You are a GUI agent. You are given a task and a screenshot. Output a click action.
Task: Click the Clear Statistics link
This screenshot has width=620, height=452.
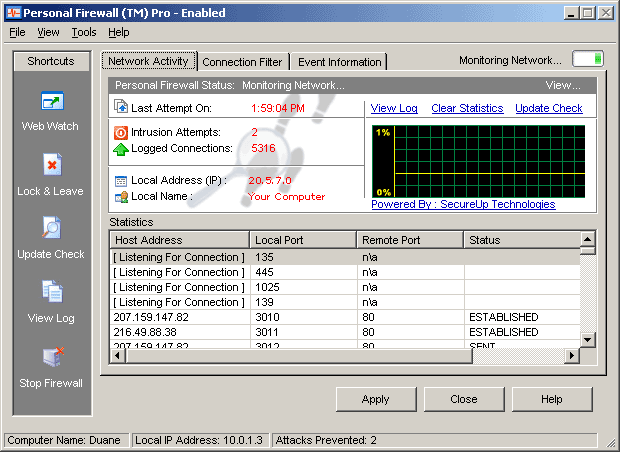[x=467, y=108]
